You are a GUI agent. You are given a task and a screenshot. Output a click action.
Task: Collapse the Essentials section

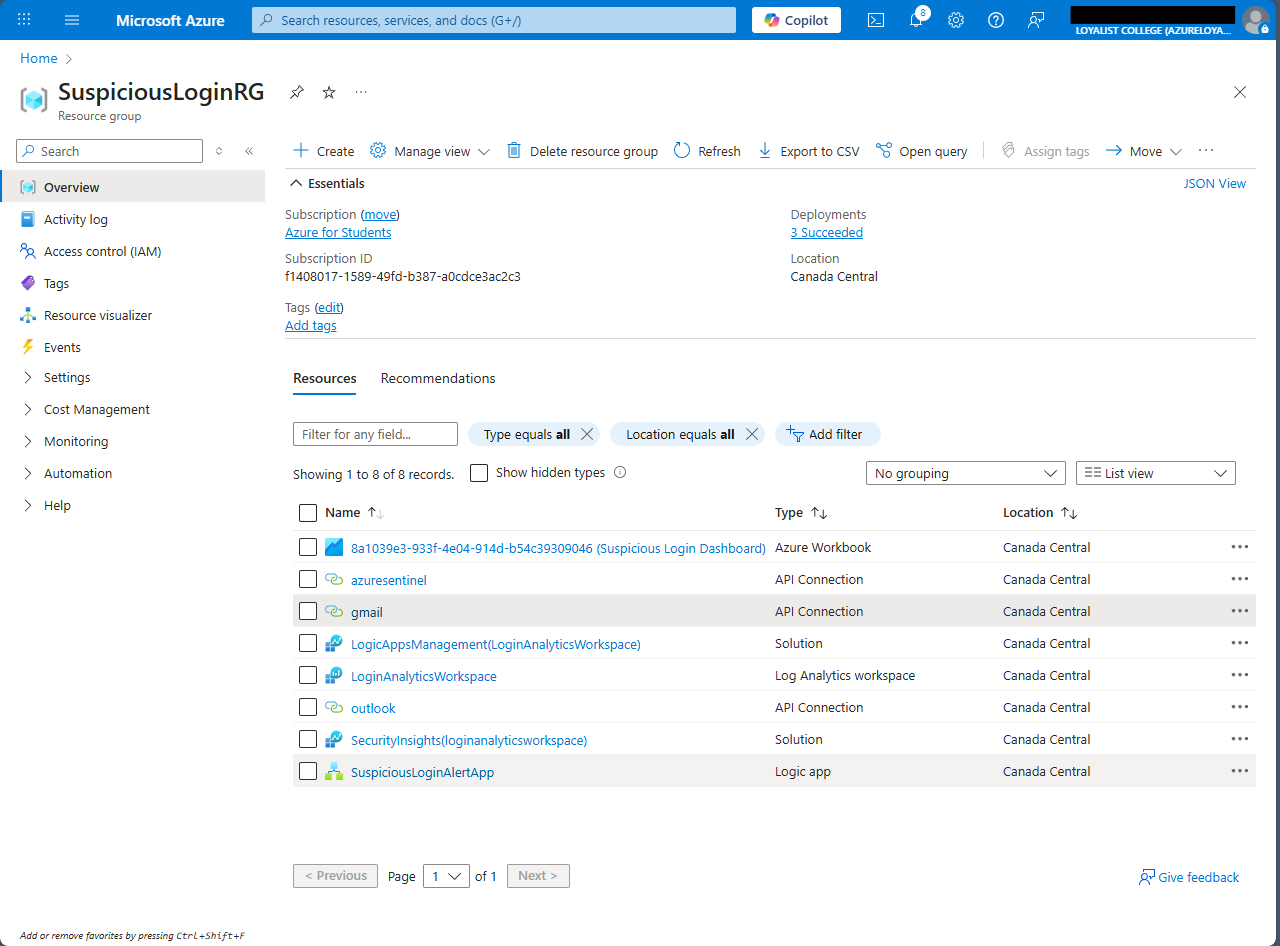pos(327,183)
